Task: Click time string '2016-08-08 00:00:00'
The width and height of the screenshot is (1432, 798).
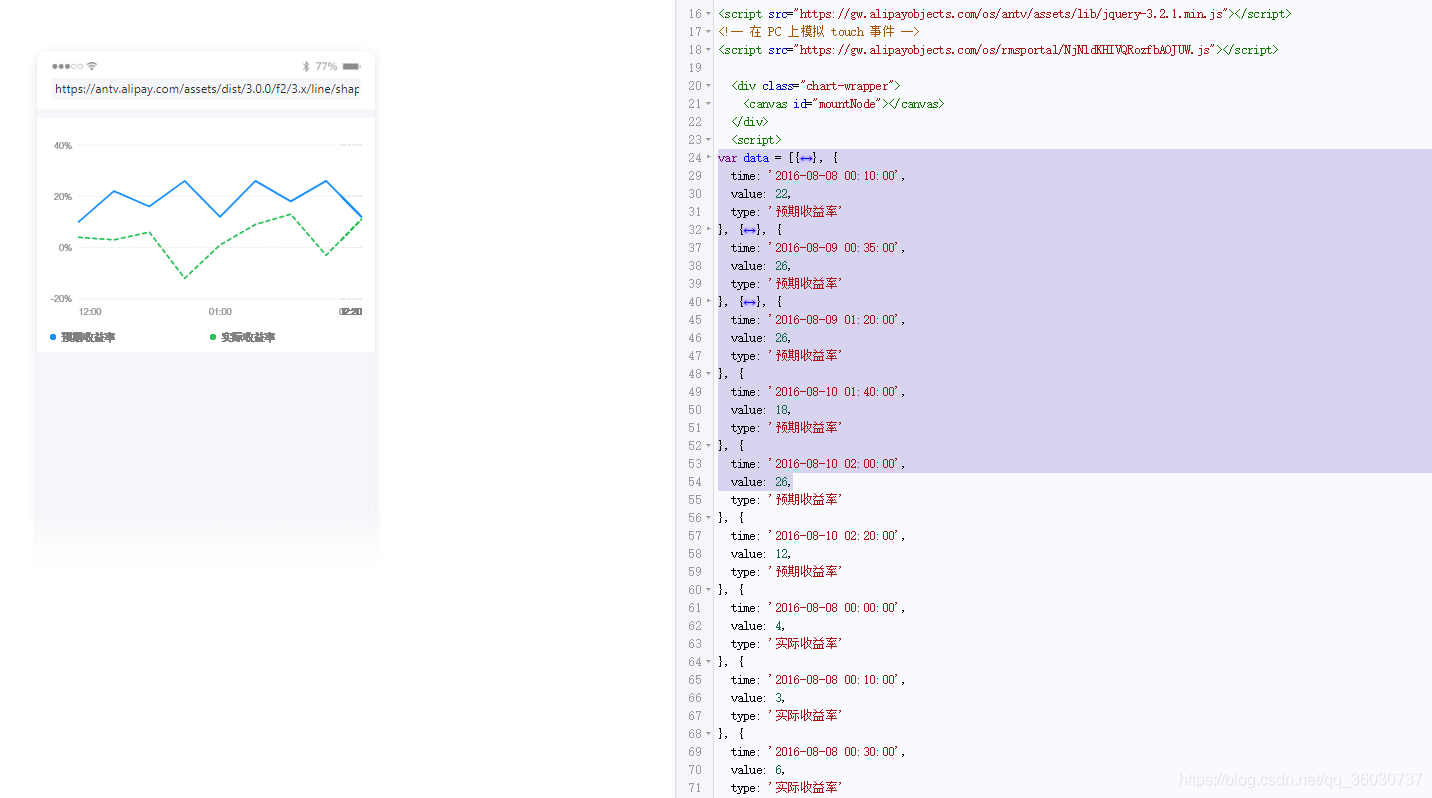Action: 836,608
